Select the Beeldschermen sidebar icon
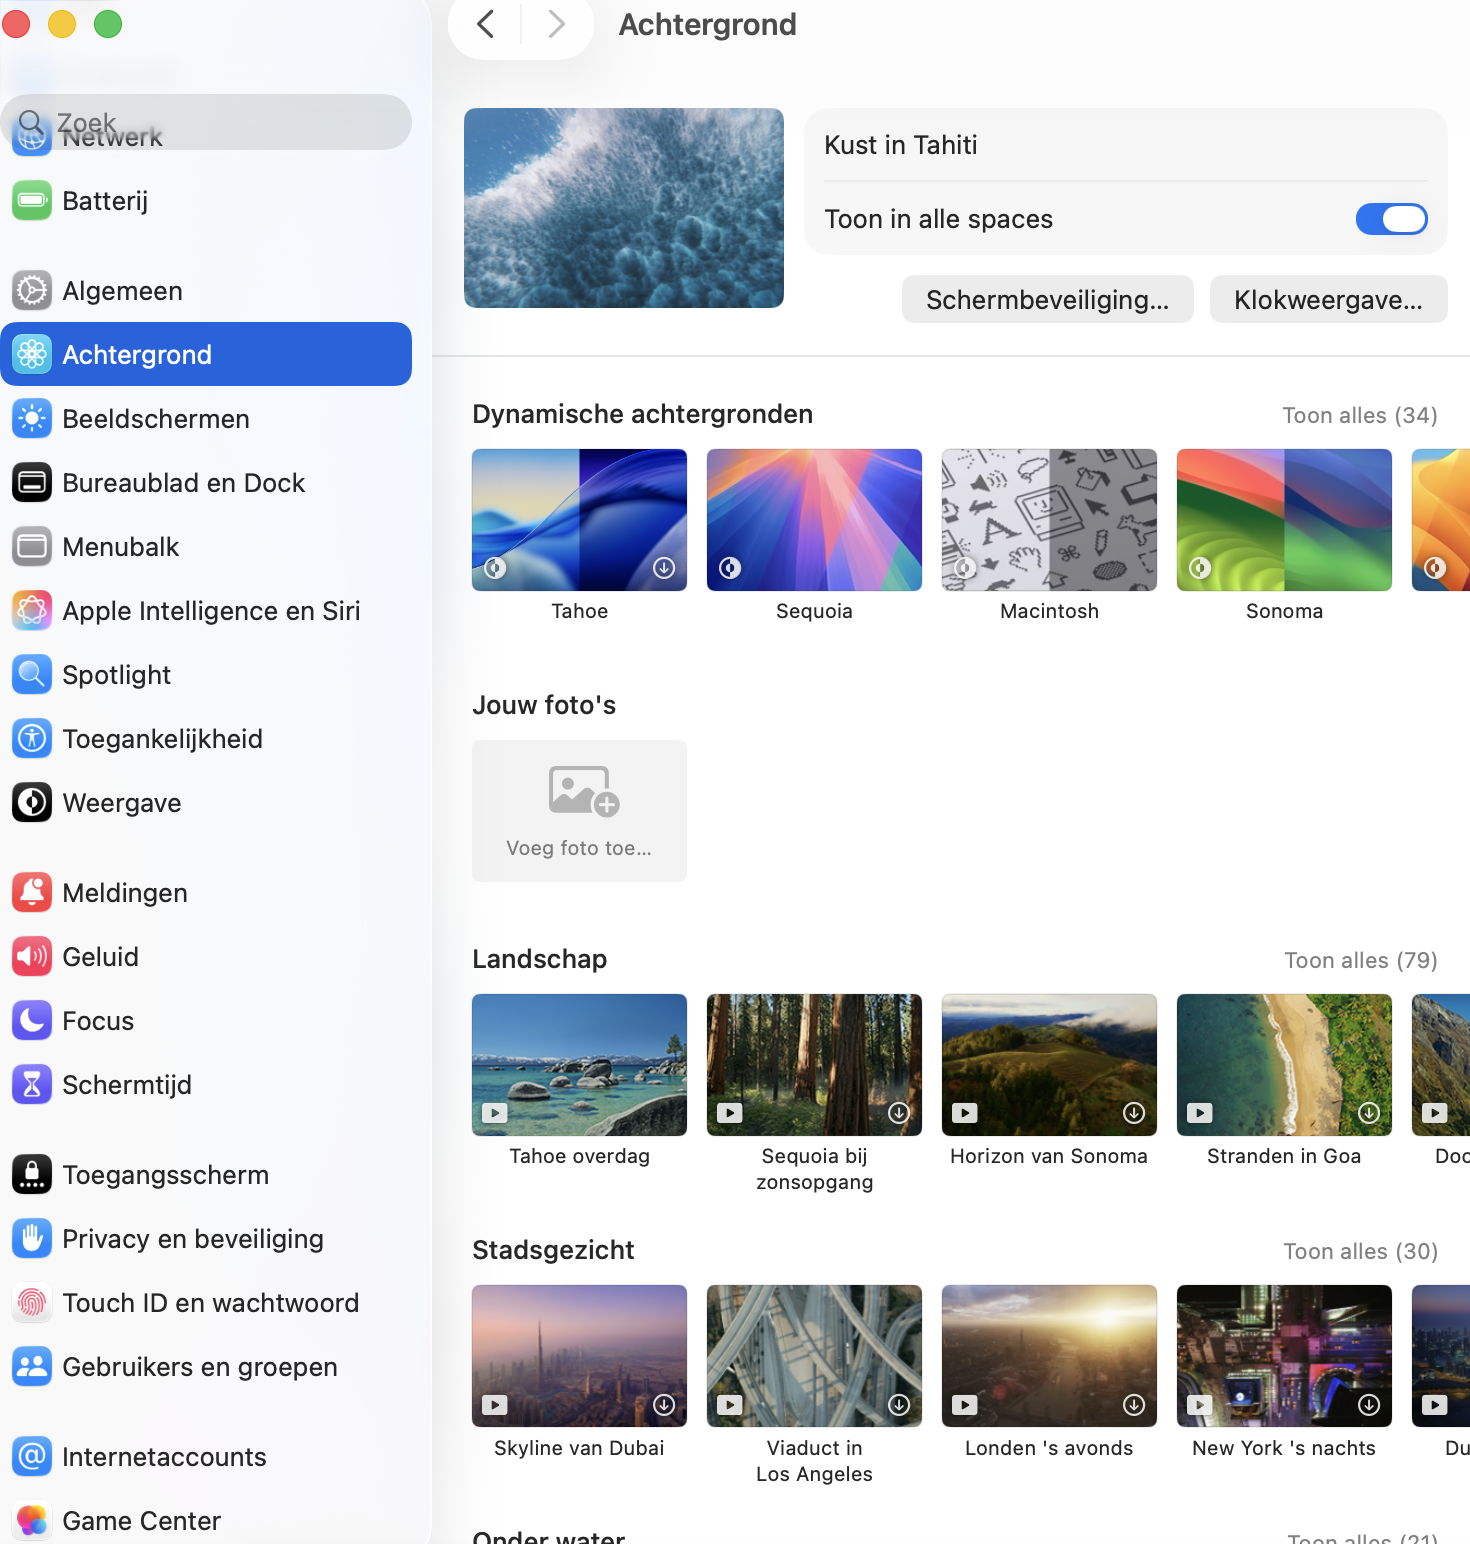This screenshot has height=1544, width=1470. click(x=32, y=418)
